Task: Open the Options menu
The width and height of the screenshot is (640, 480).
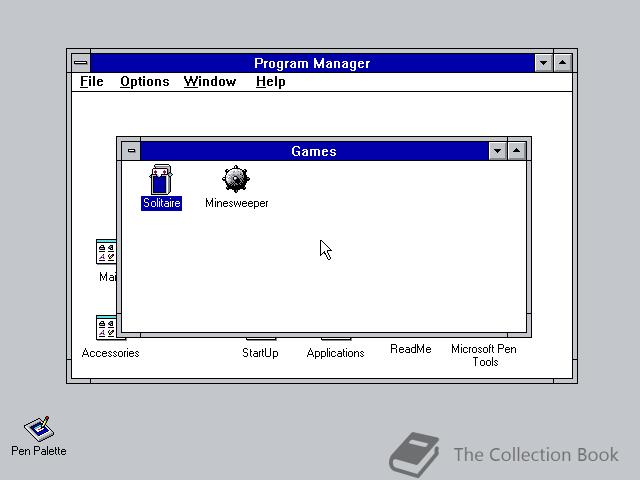Action: [x=144, y=82]
